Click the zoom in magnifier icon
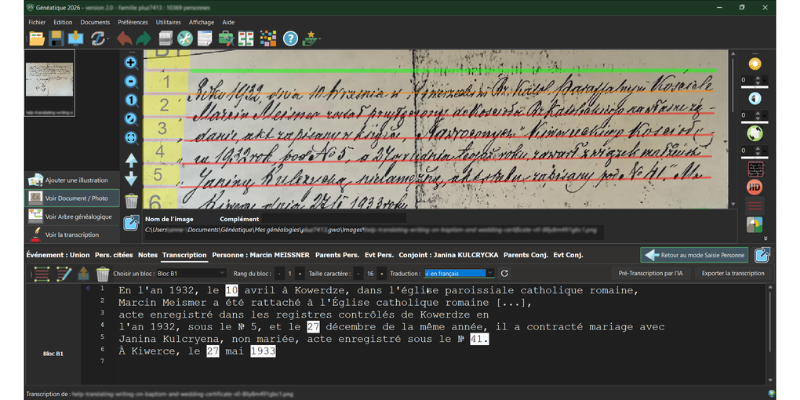 (x=131, y=62)
